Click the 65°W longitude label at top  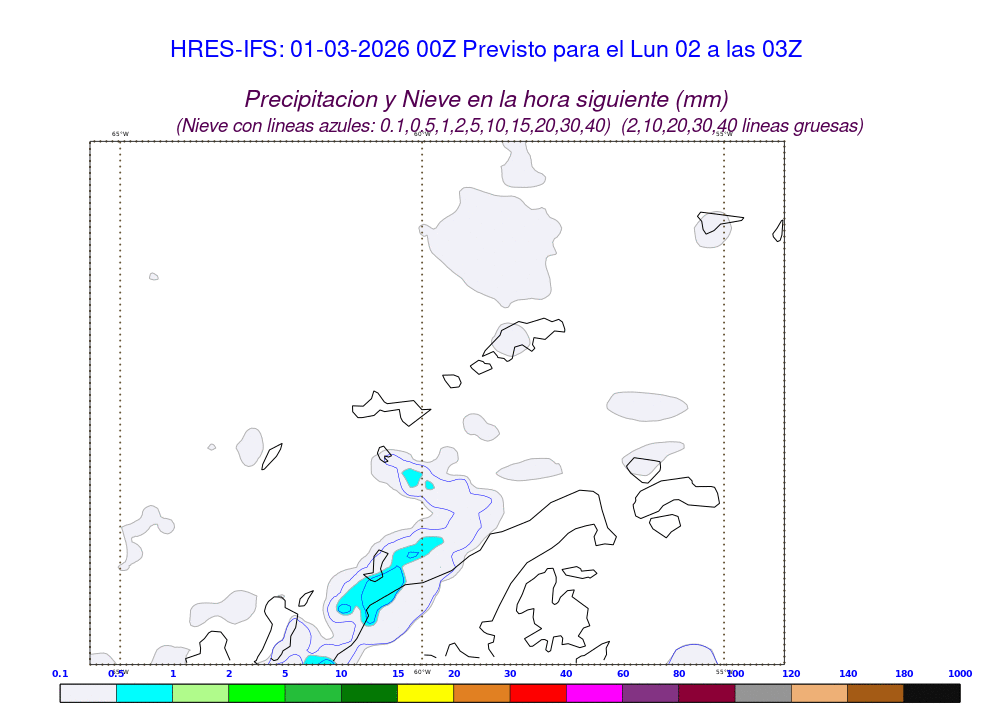click(120, 134)
